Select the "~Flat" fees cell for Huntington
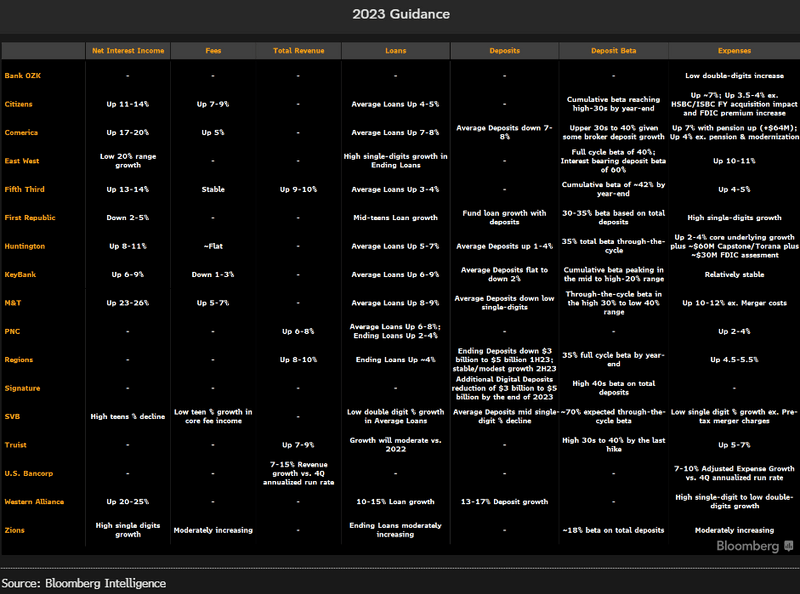 pyautogui.click(x=213, y=246)
